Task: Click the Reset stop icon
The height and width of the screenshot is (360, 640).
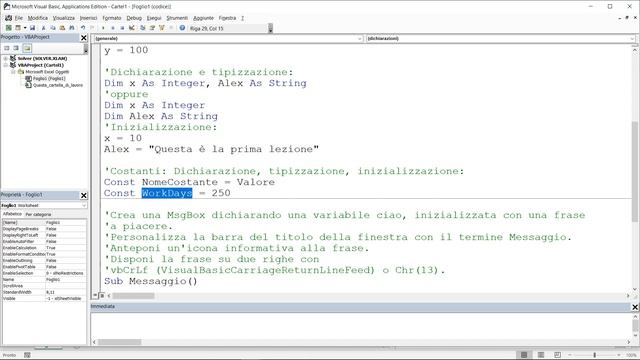Action: pos(122,28)
